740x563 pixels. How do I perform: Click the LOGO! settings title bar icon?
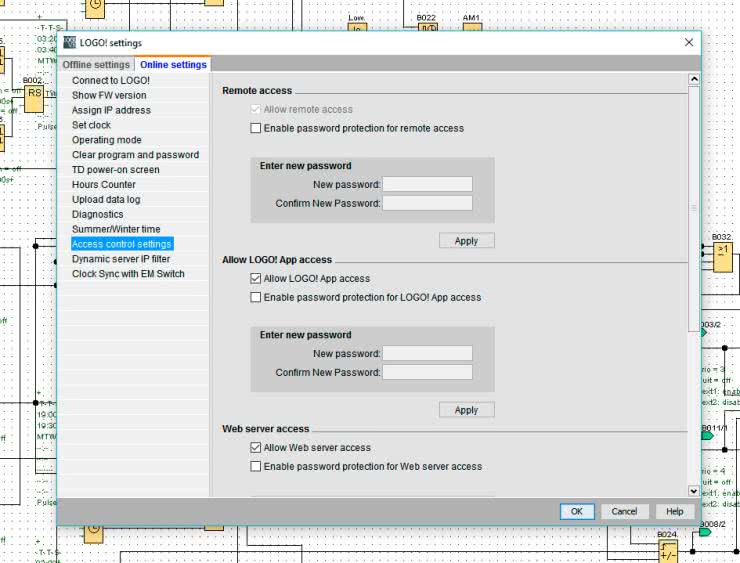(x=69, y=43)
